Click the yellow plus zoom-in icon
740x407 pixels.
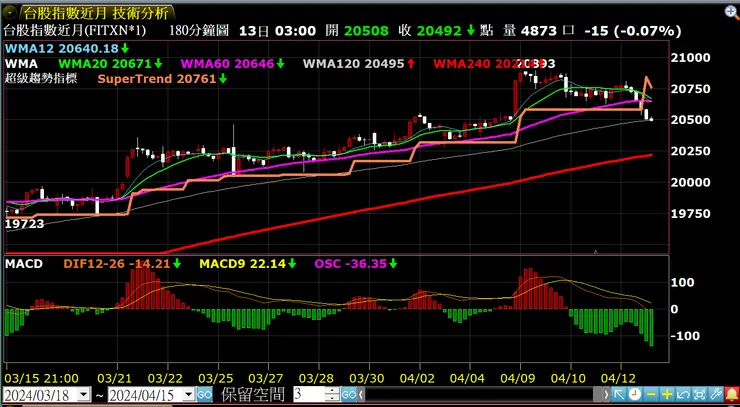(x=667, y=394)
